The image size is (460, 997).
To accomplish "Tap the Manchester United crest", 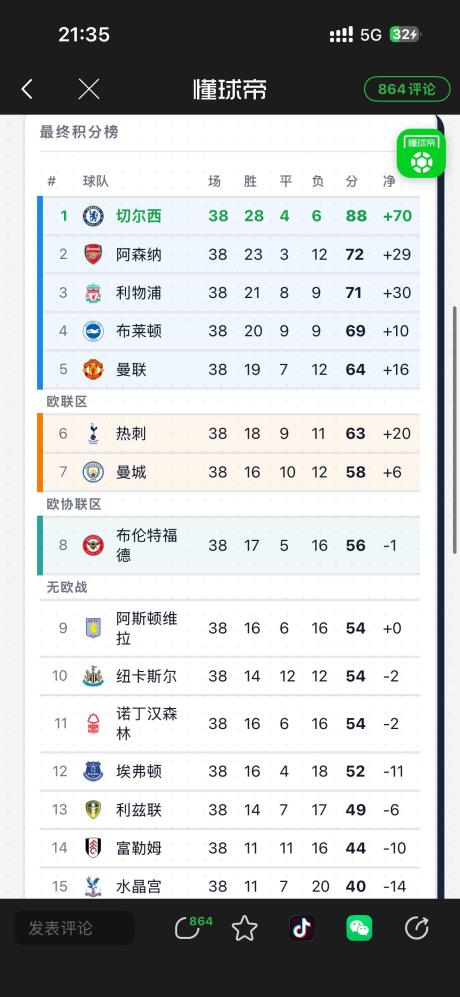I will coord(94,369).
